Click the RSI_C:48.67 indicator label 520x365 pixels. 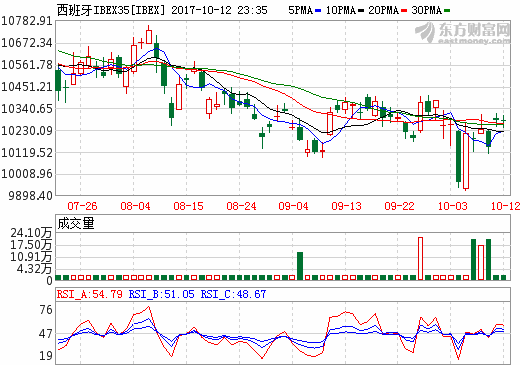[233, 294]
